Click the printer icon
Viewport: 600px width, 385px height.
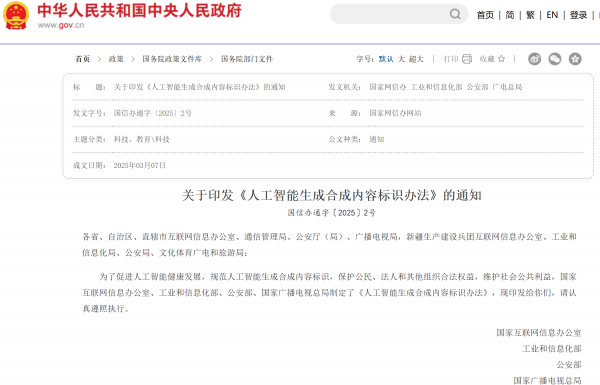coord(467,59)
